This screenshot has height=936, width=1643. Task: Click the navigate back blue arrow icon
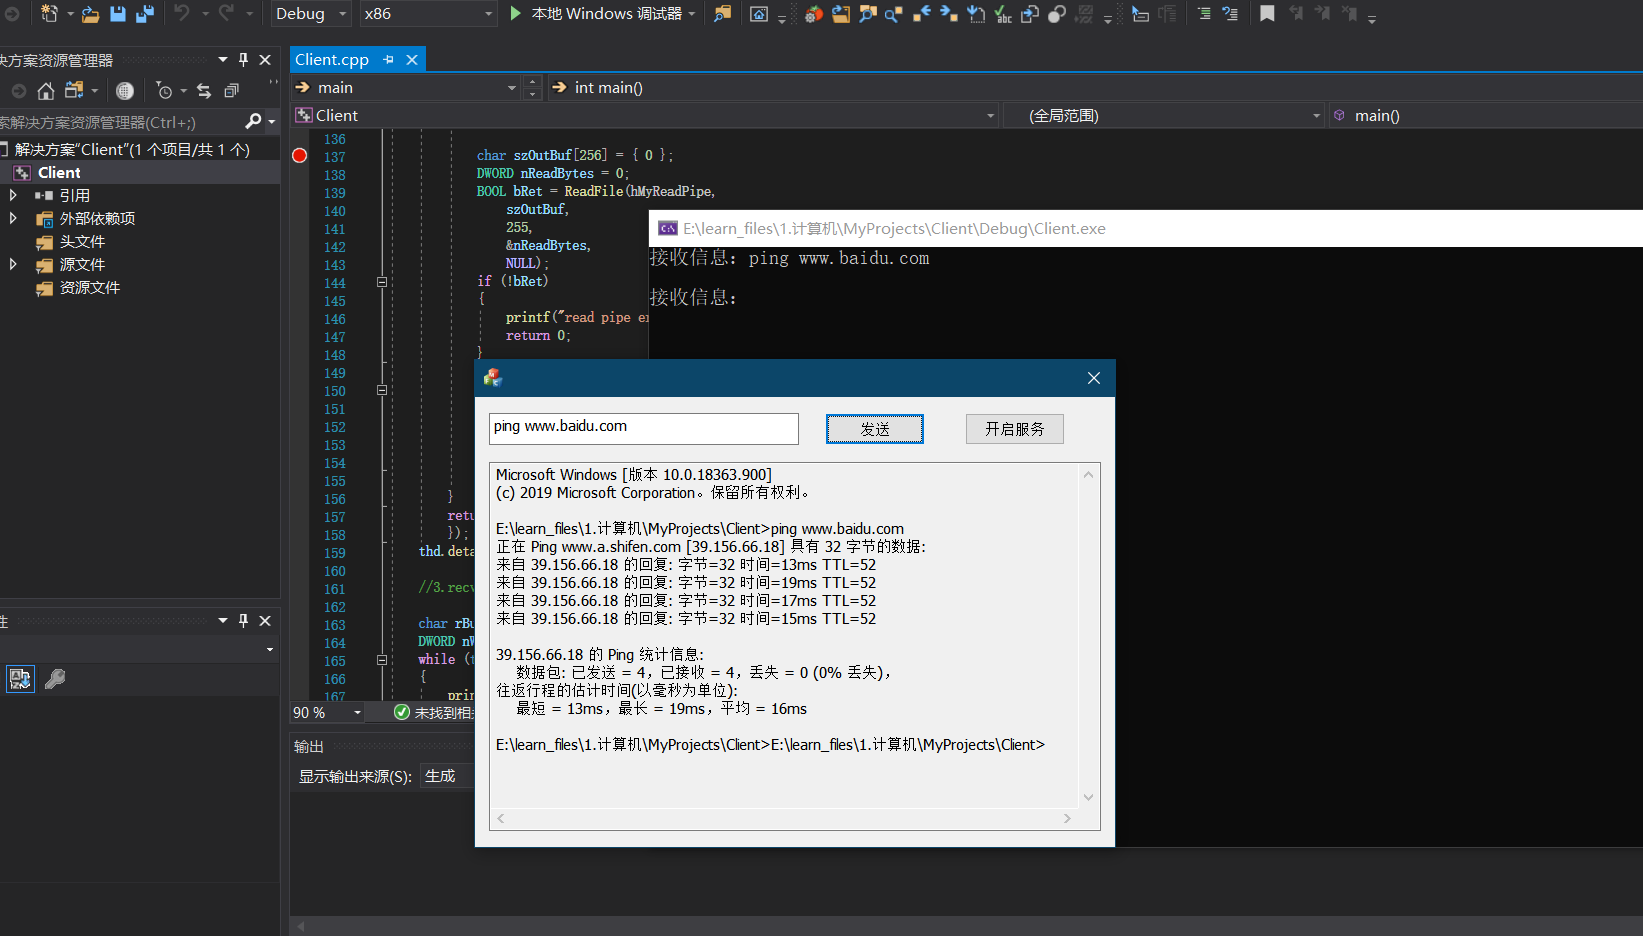pyautogui.click(x=921, y=13)
